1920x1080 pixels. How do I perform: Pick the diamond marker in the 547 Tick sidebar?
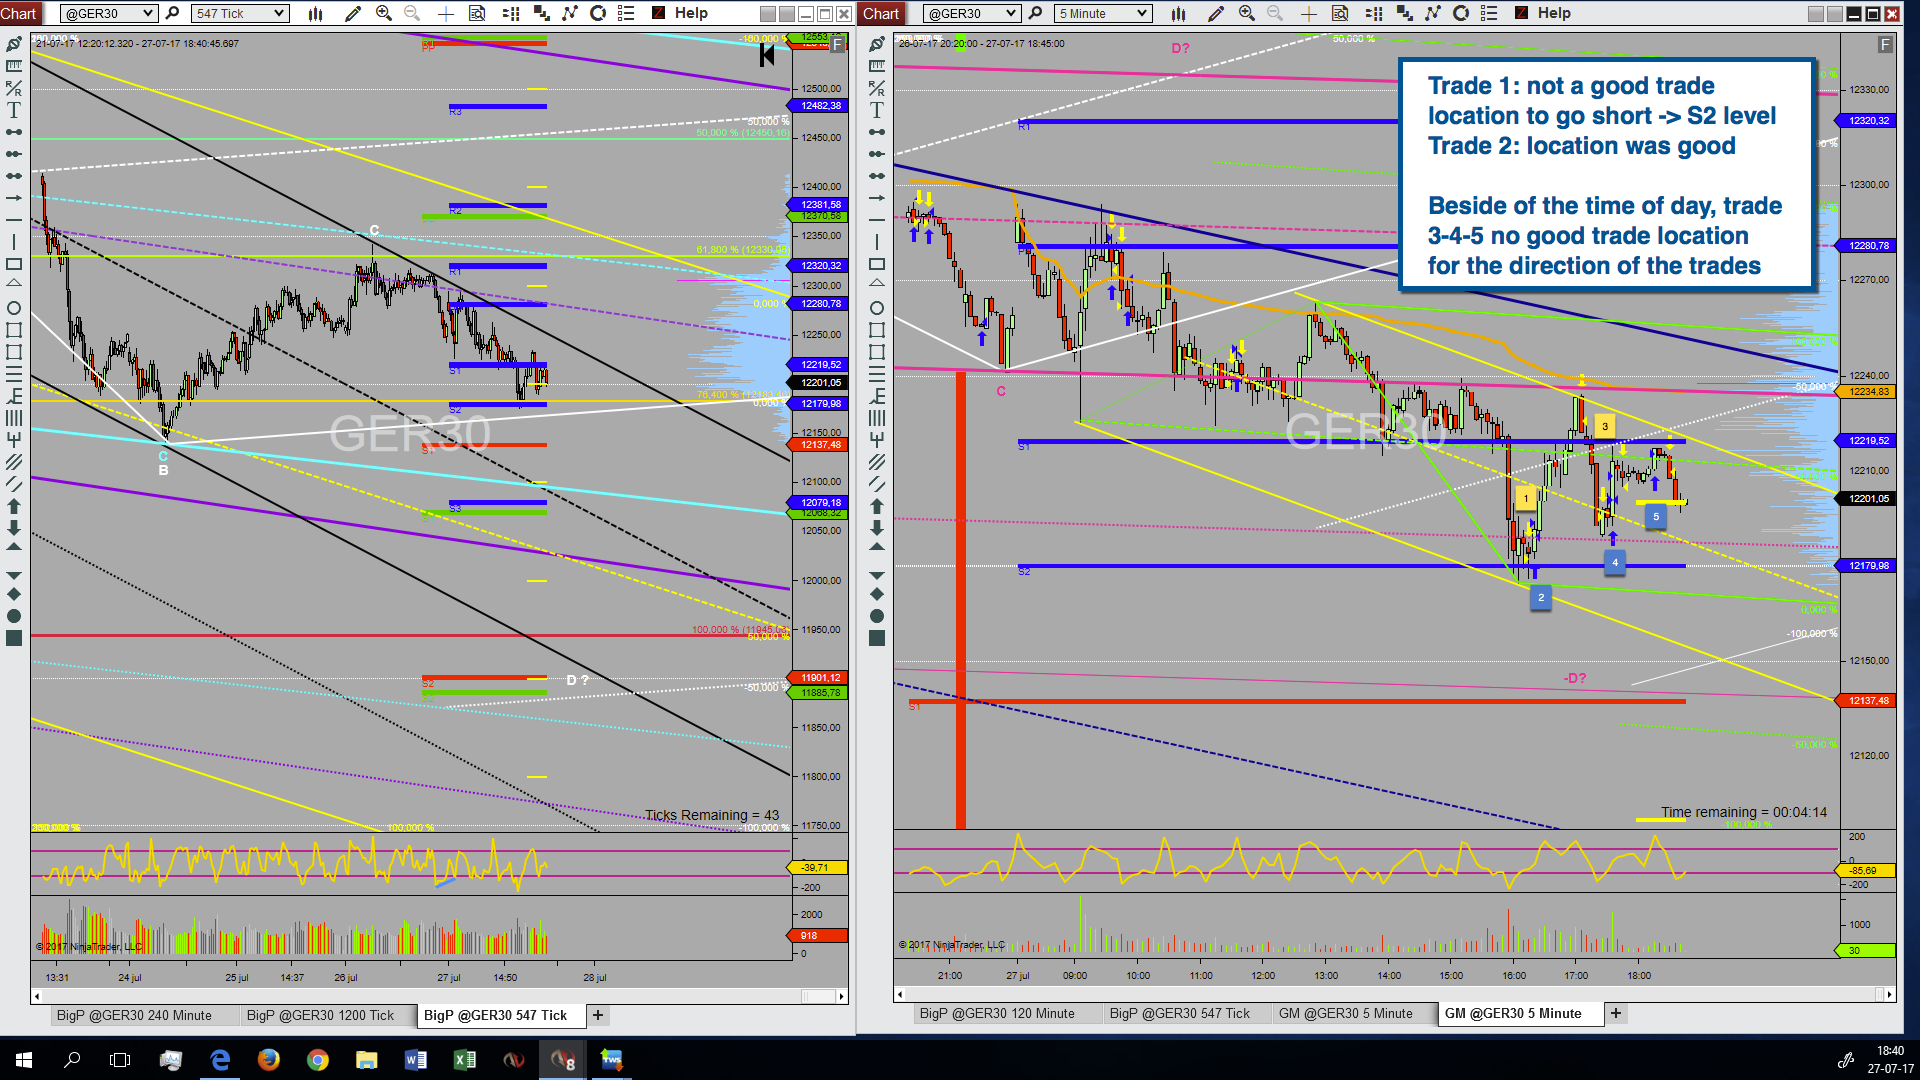tap(14, 594)
